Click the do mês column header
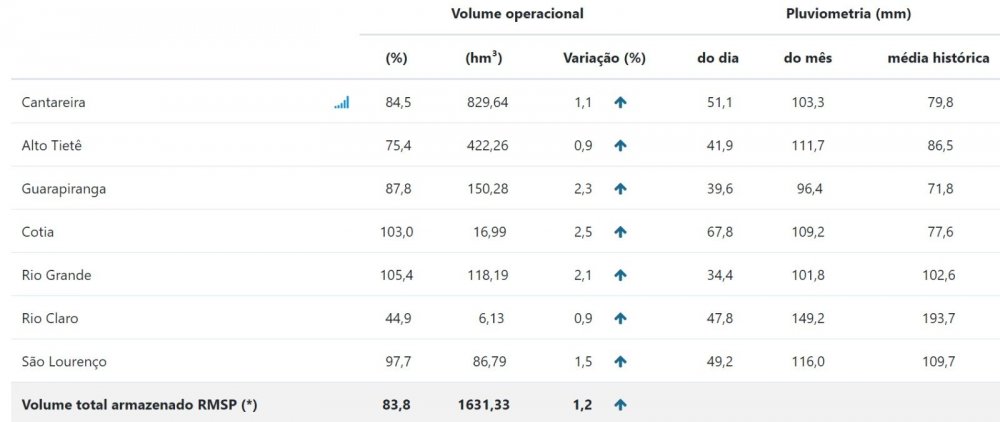 (808, 58)
